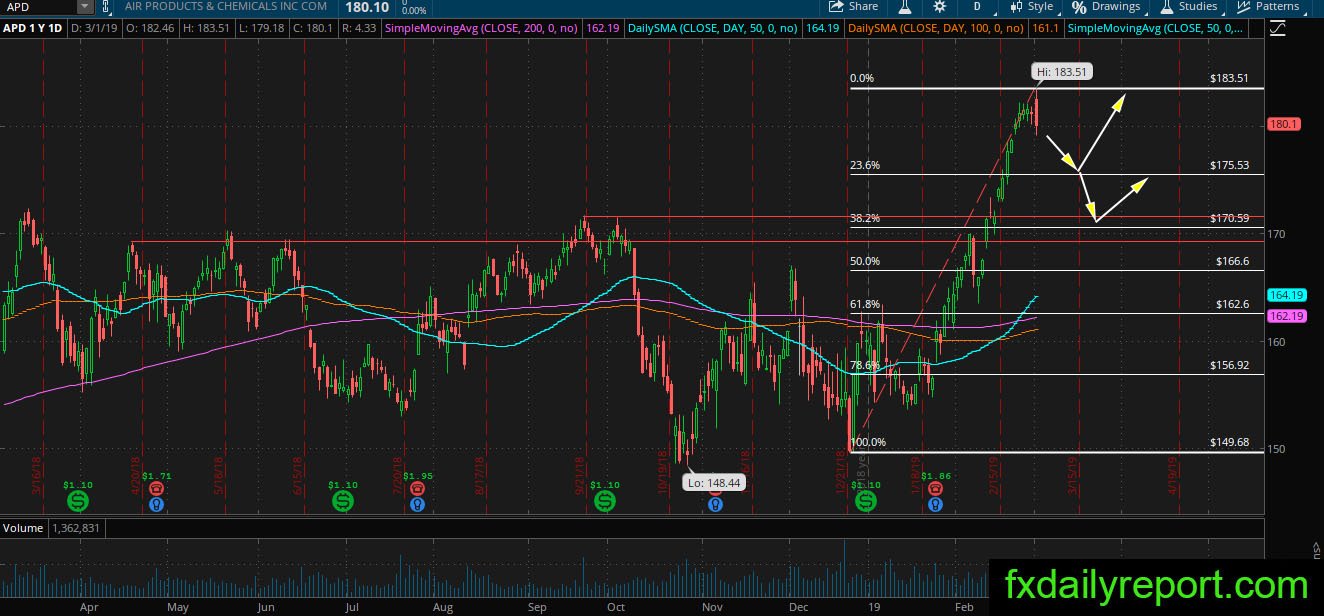
Task: Click the dividend icon near 3/16/18
Action: (x=78, y=499)
